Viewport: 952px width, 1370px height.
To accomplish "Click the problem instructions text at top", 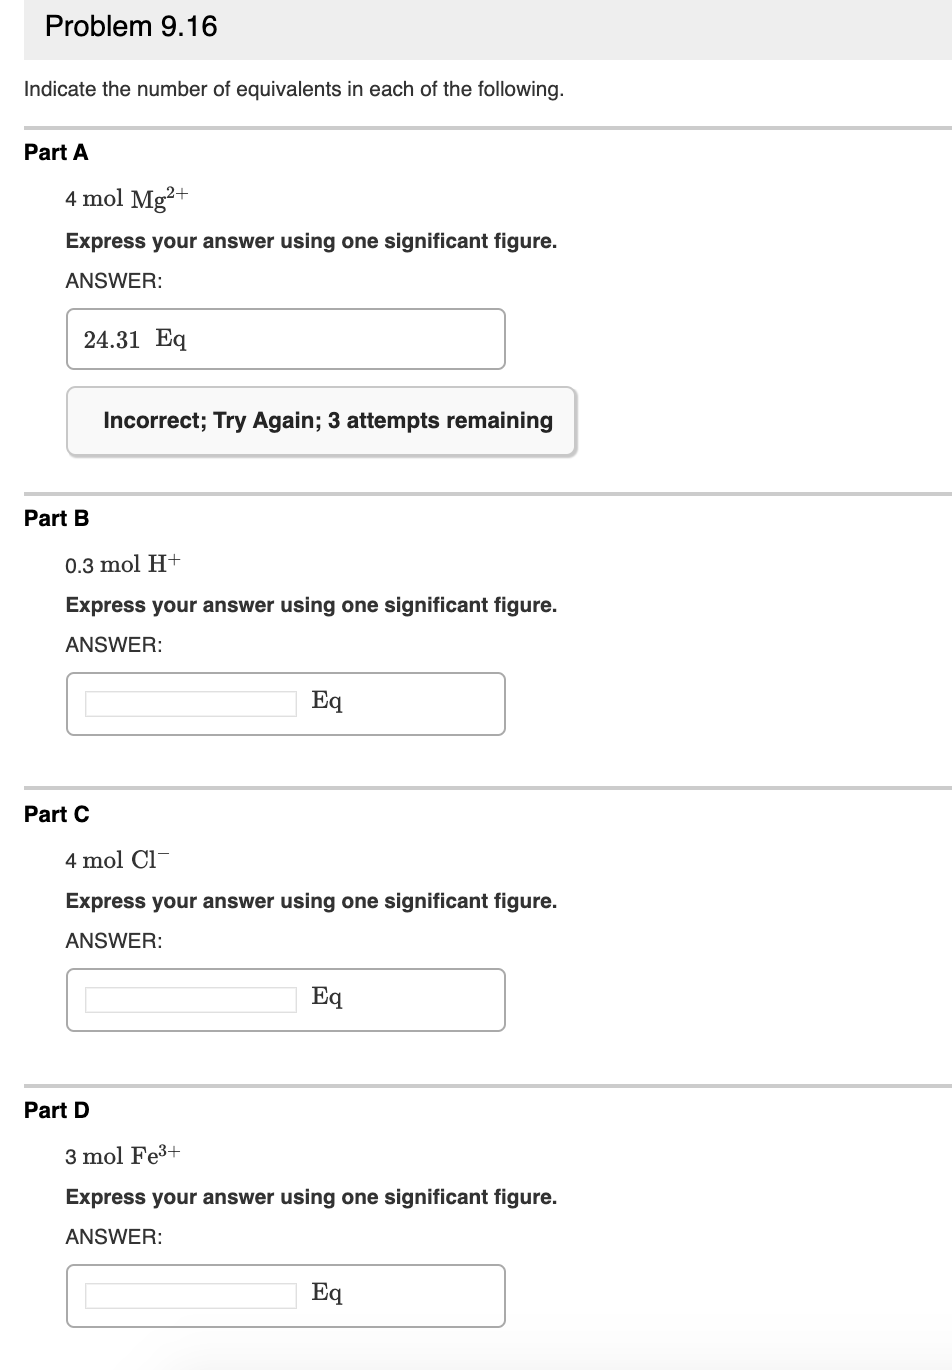I will 294,89.
